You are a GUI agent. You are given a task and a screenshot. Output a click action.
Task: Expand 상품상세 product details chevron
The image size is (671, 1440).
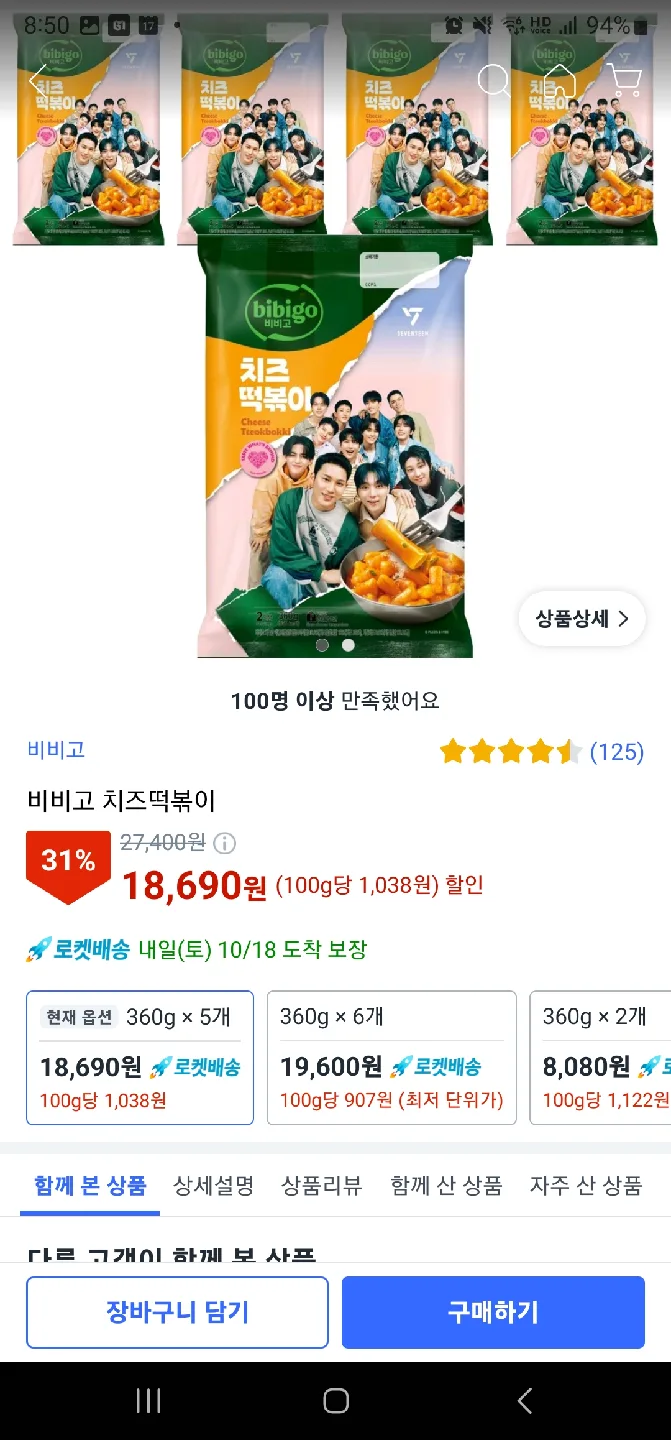tap(582, 618)
